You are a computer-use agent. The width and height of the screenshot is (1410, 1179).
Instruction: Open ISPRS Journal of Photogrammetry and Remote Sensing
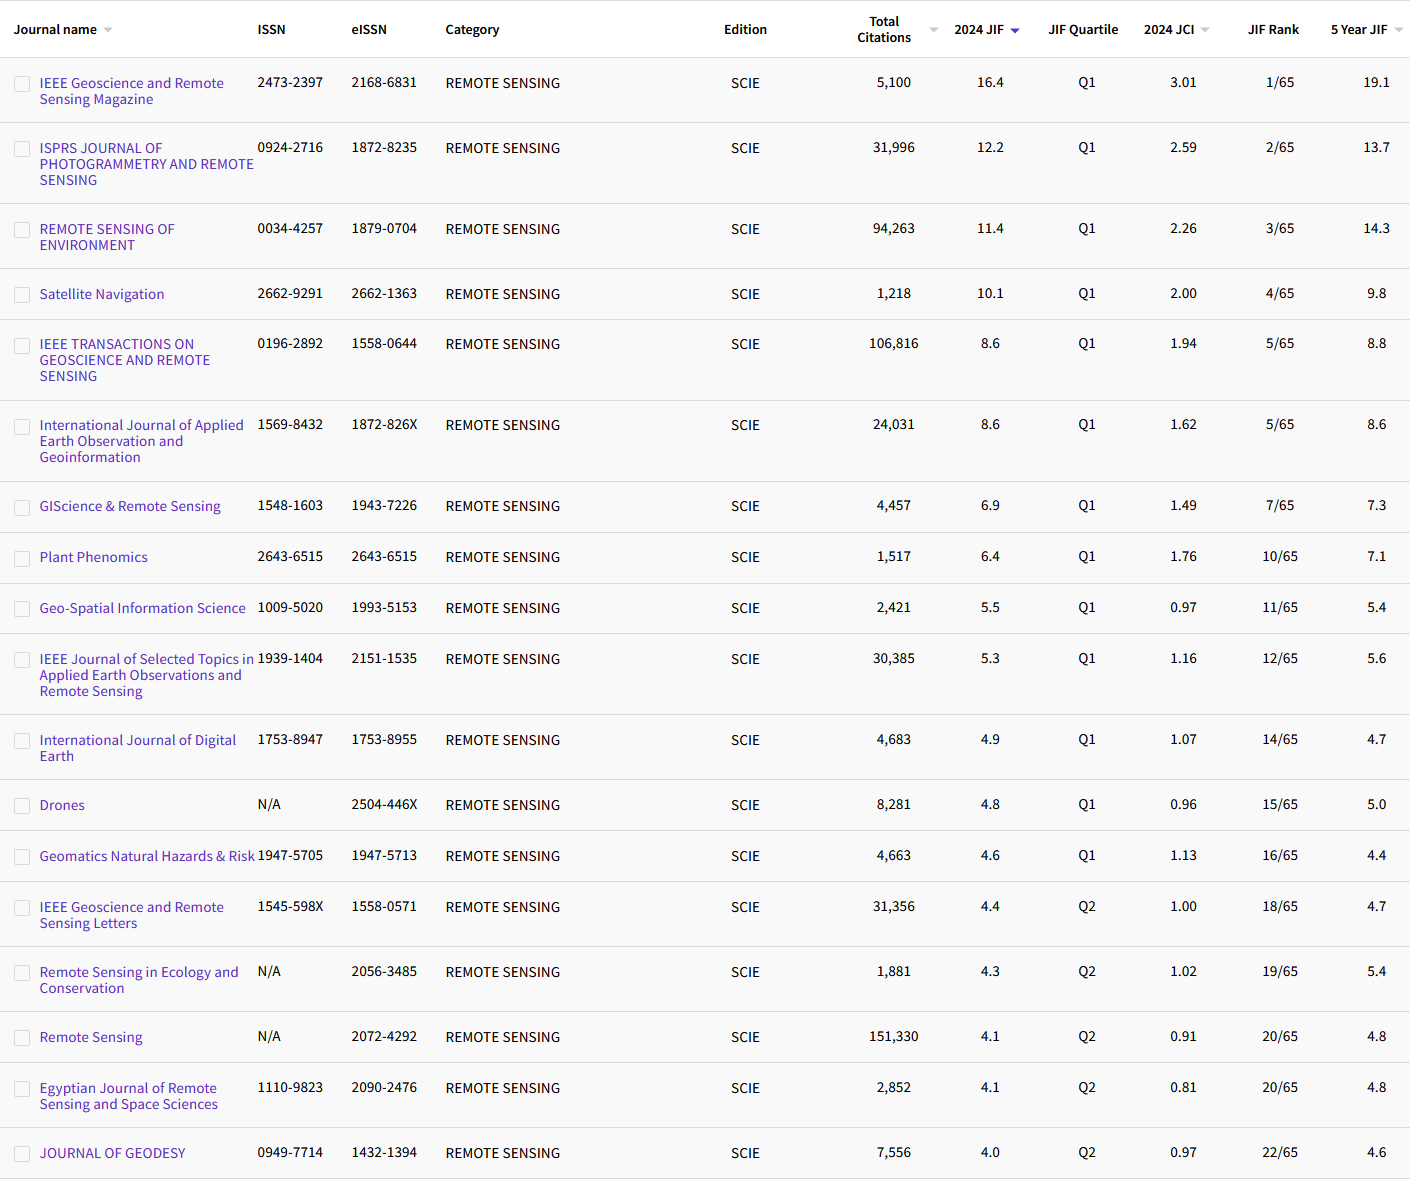coord(147,164)
